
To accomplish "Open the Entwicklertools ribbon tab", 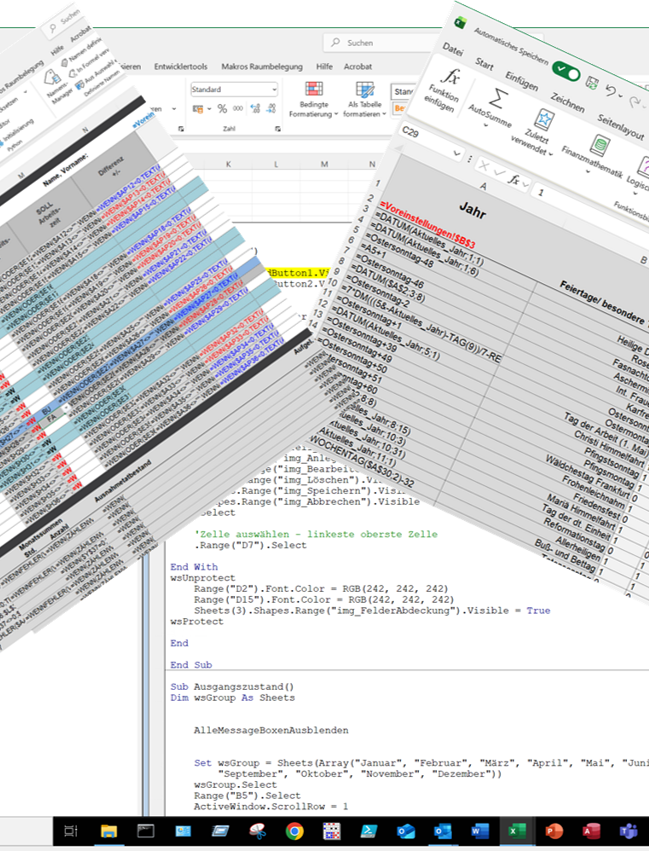I will click(181, 66).
